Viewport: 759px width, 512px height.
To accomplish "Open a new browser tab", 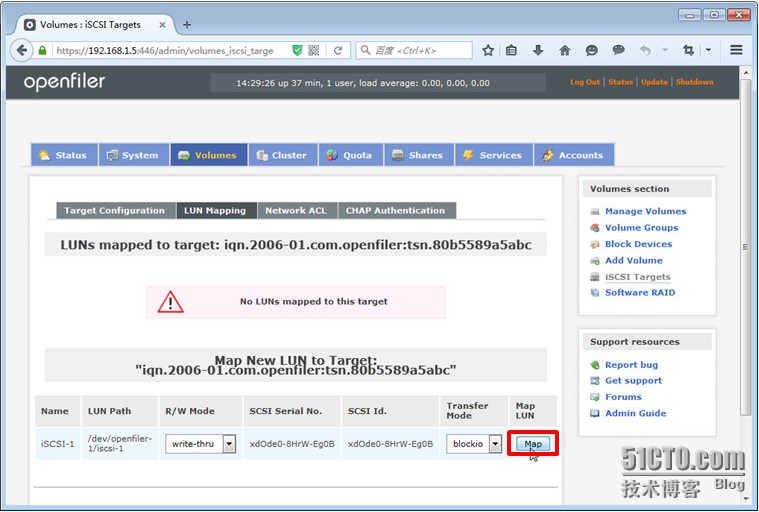I will coord(187,25).
